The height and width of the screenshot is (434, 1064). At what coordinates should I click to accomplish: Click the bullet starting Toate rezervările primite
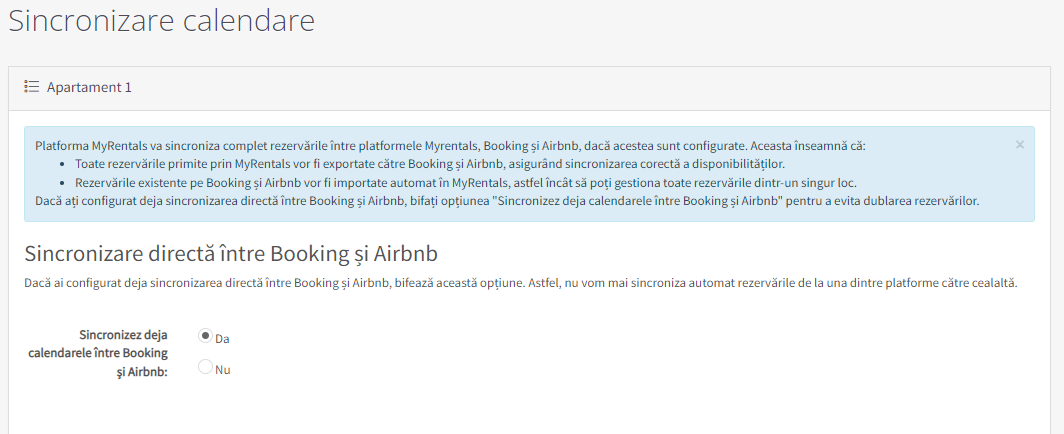[x=430, y=163]
